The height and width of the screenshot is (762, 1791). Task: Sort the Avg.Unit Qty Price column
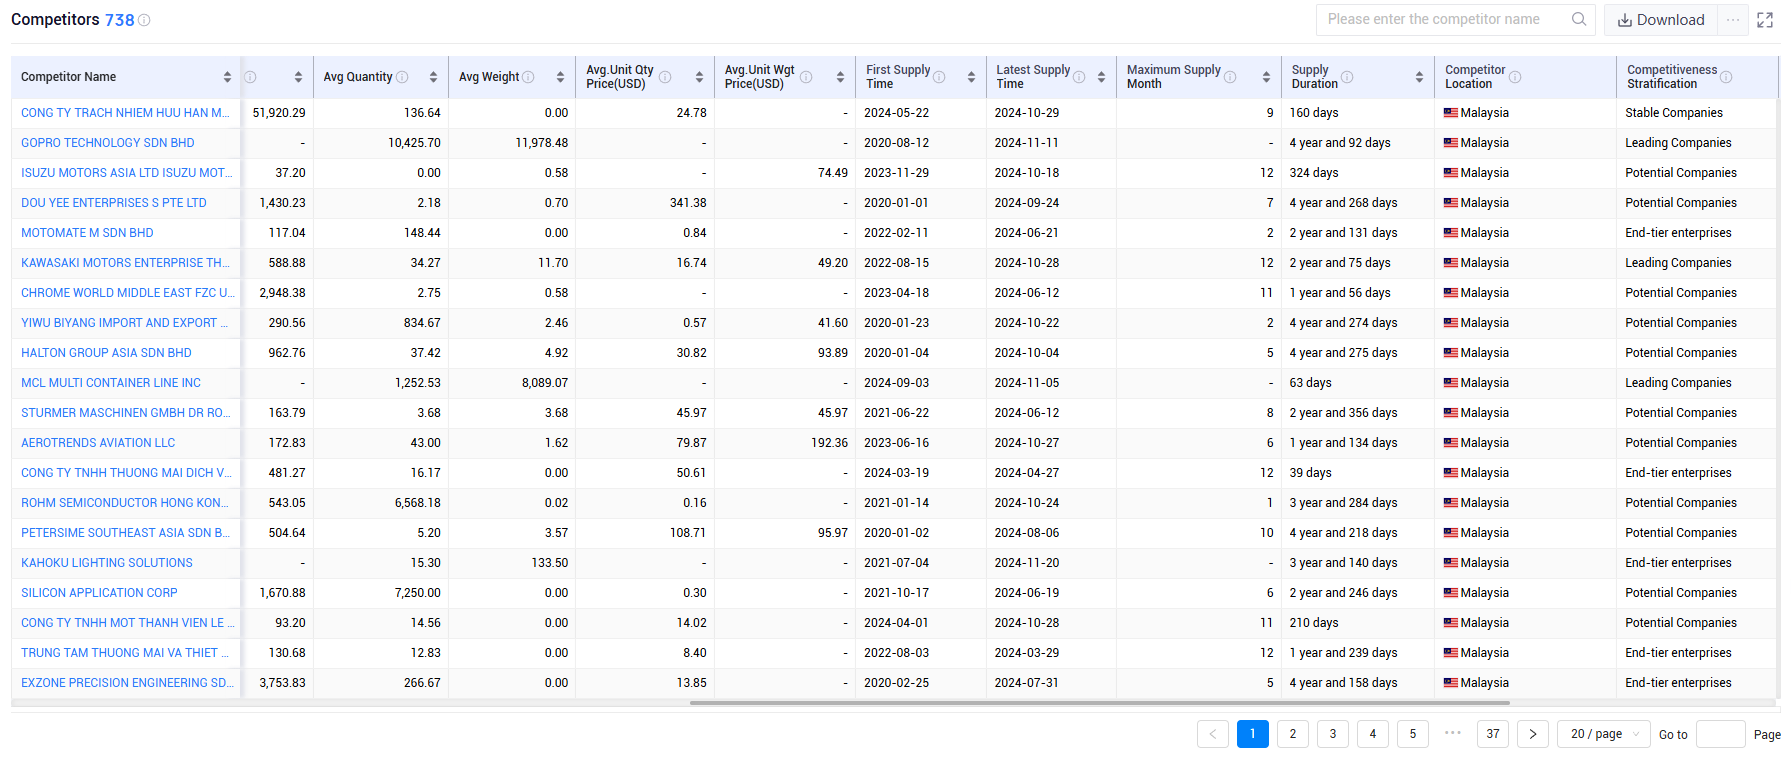tap(699, 77)
